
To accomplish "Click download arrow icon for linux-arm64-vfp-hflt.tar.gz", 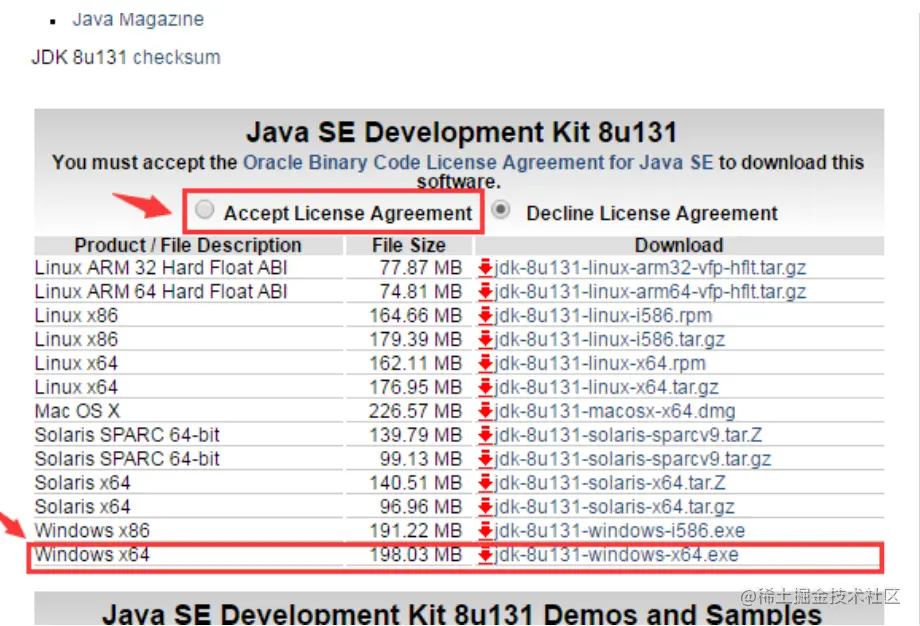I will tap(485, 292).
